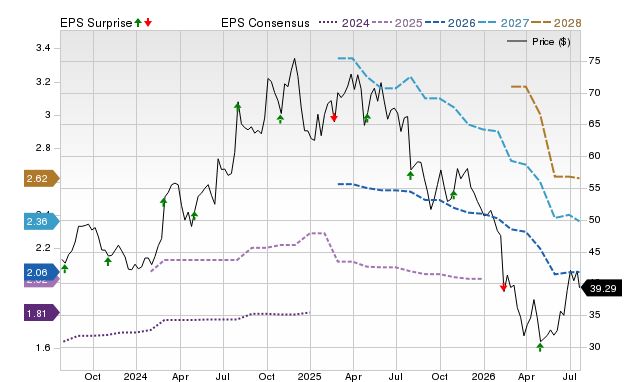Click the brown 2.62 value tag

click(42, 178)
